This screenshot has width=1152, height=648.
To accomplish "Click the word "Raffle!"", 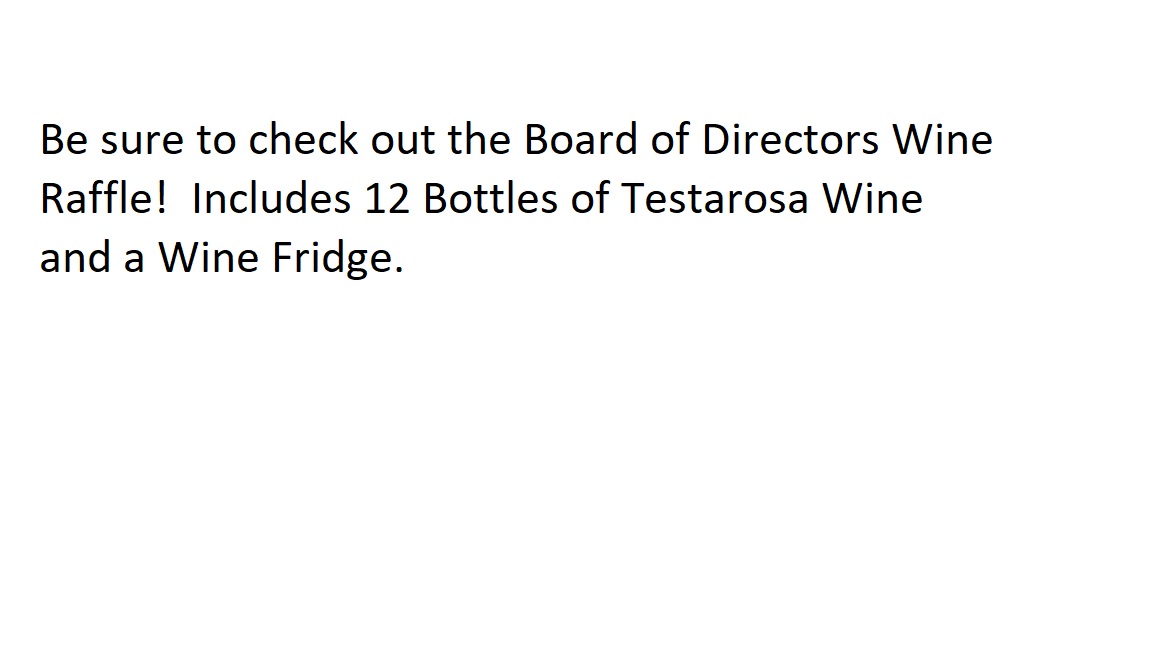I will pos(104,198).
